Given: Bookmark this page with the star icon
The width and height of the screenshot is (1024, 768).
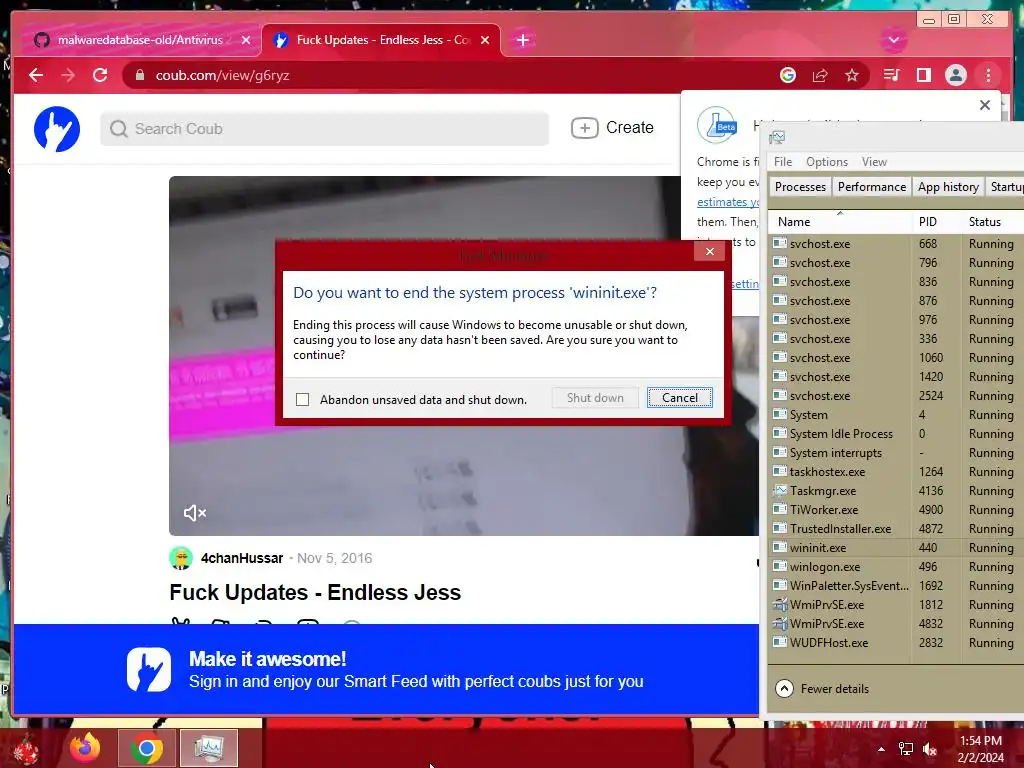Looking at the screenshot, I should click(x=852, y=75).
